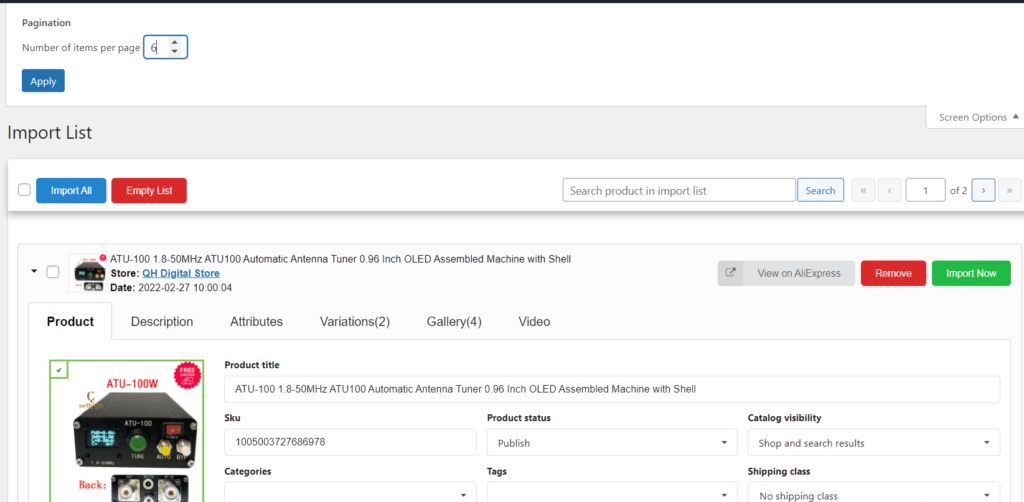Go to the first page with double-left arrow
This screenshot has width=1024, height=502.
[x=863, y=191]
